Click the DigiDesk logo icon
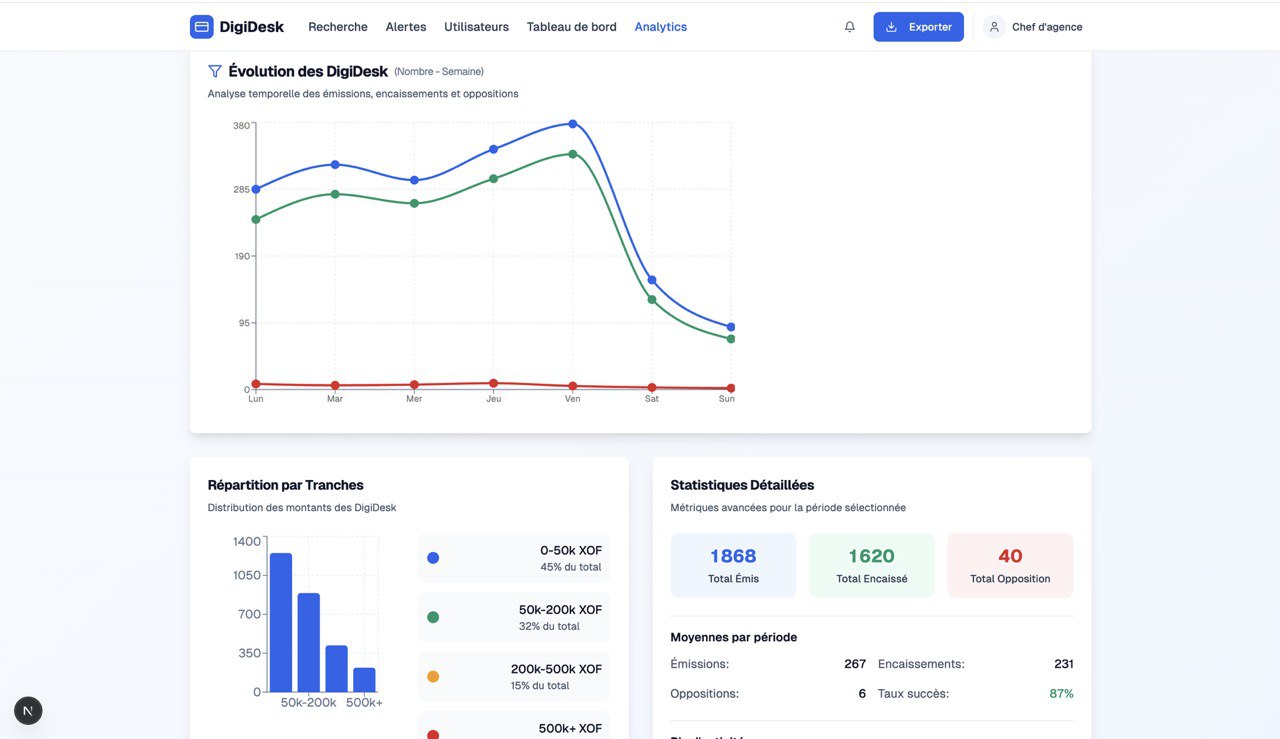Screen dimensions: 1280x739 pos(202,27)
